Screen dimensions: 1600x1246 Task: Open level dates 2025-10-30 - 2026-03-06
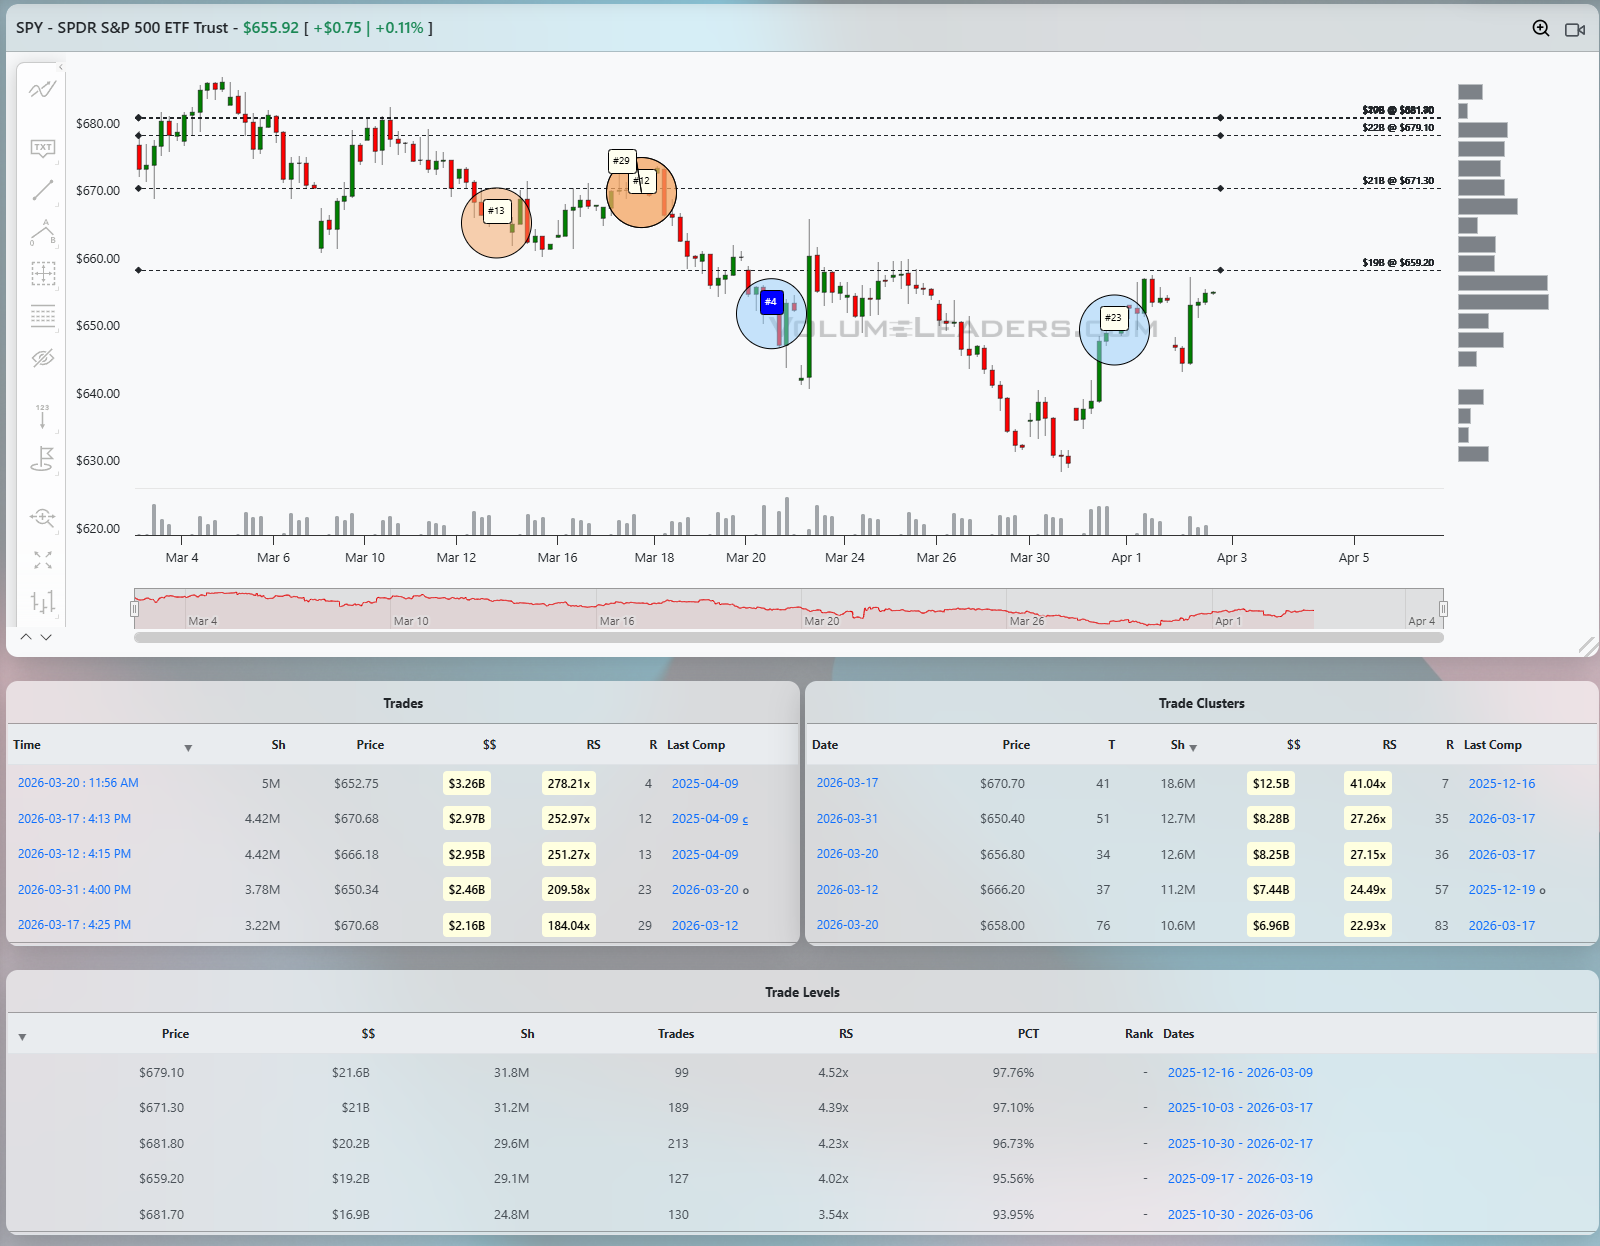pos(1240,1214)
